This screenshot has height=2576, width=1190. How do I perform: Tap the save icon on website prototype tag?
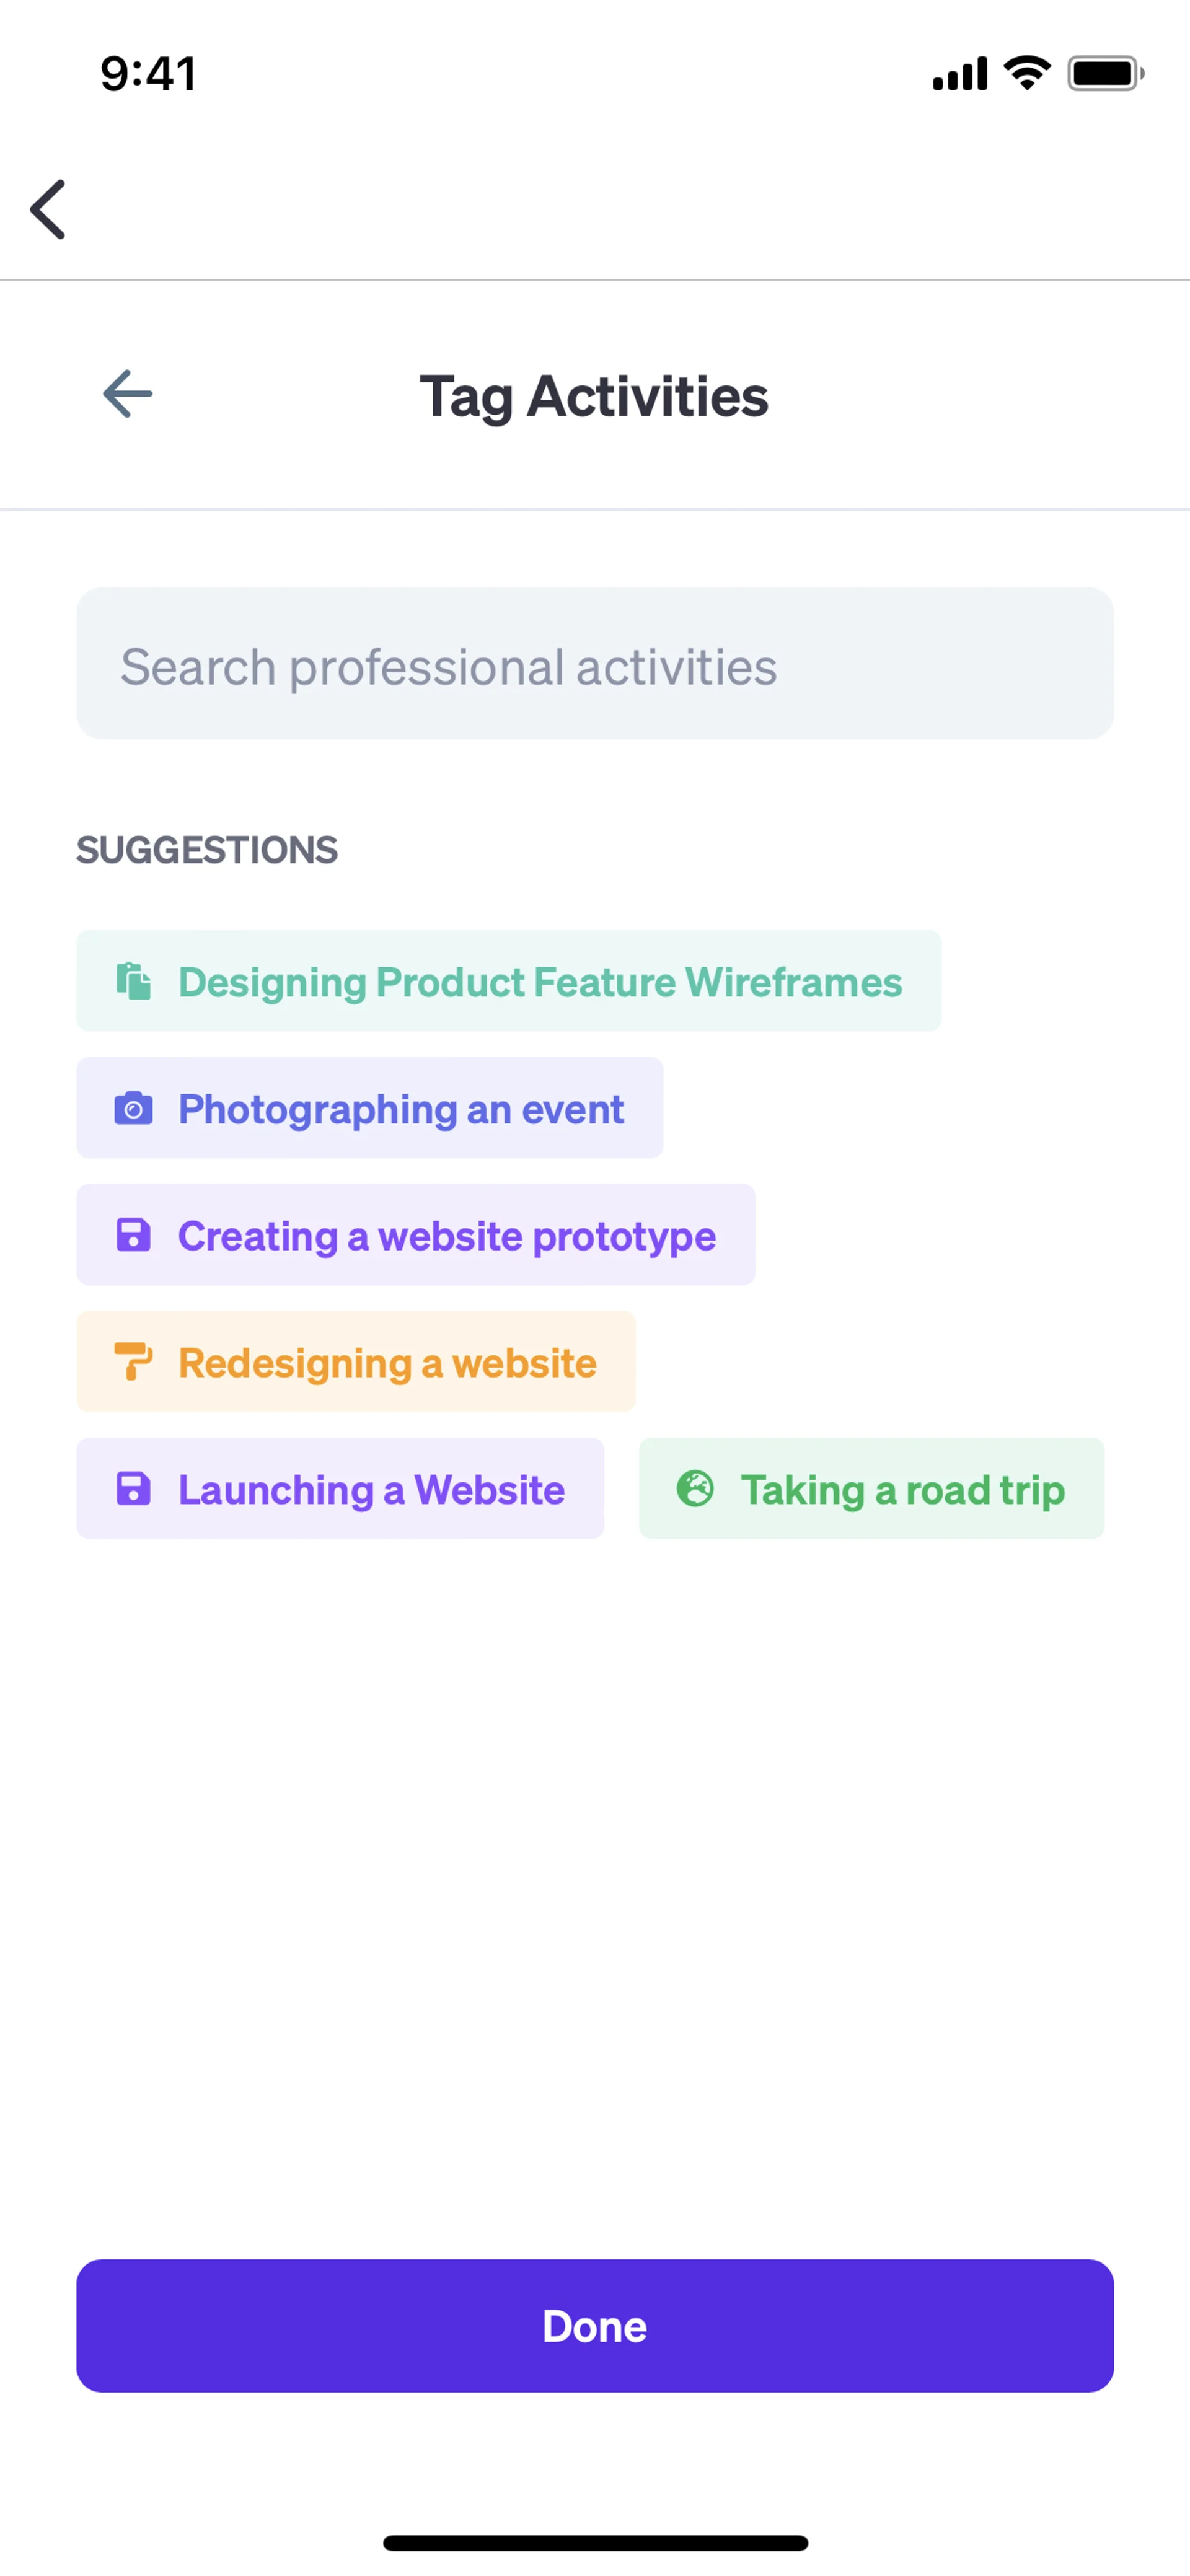[133, 1235]
